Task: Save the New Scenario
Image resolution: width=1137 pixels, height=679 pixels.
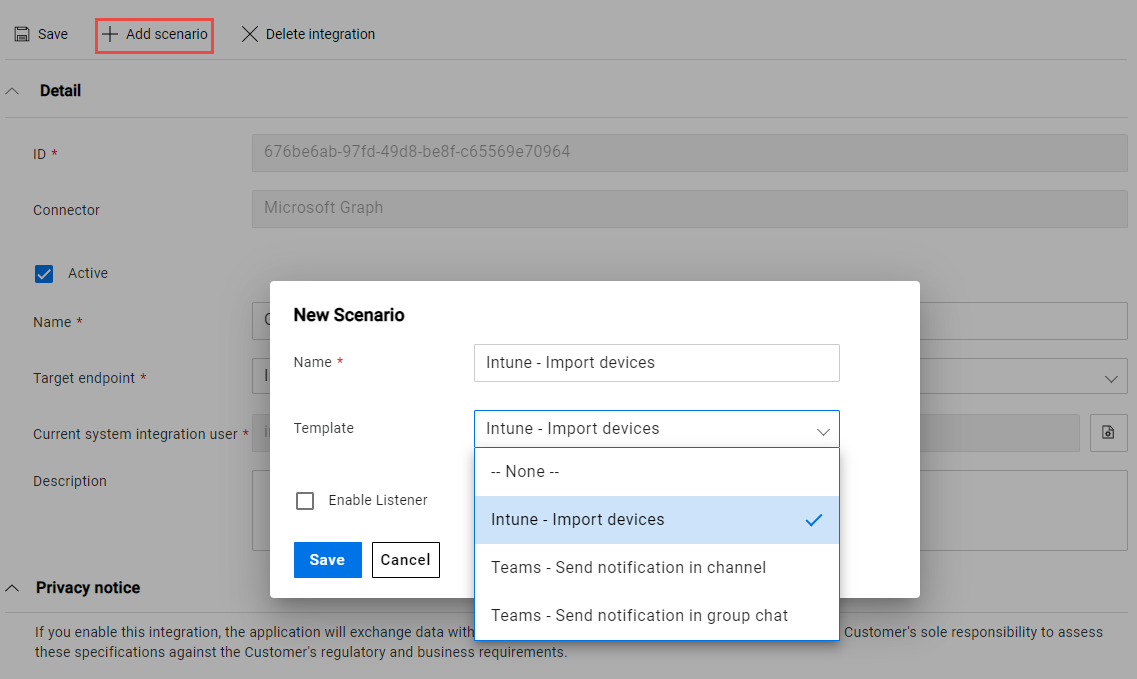Action: tap(327, 560)
